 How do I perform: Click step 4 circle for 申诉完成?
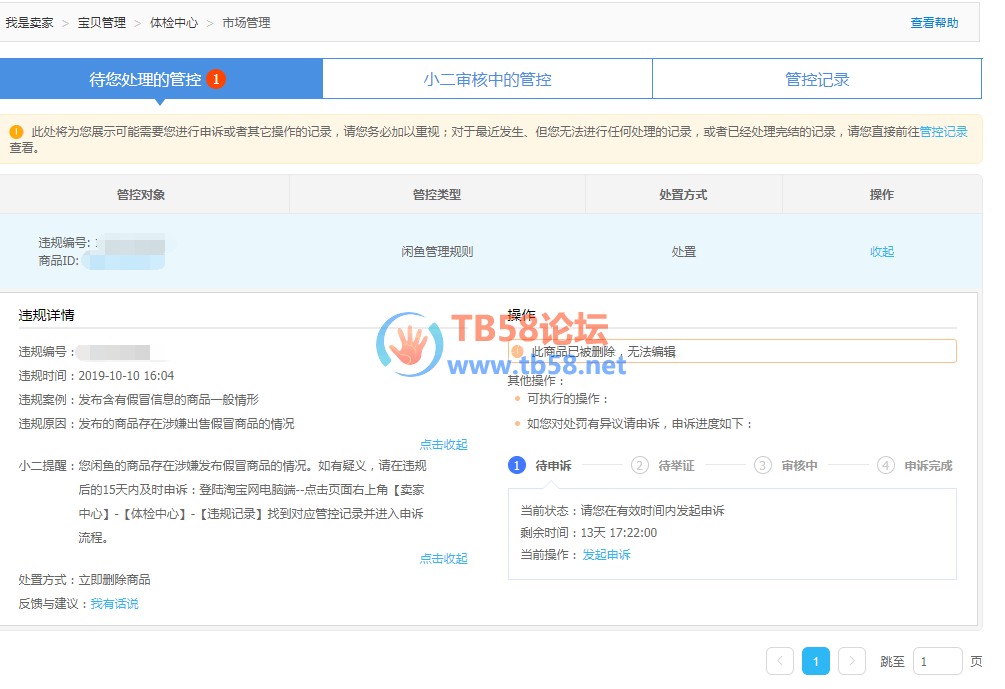(x=885, y=465)
